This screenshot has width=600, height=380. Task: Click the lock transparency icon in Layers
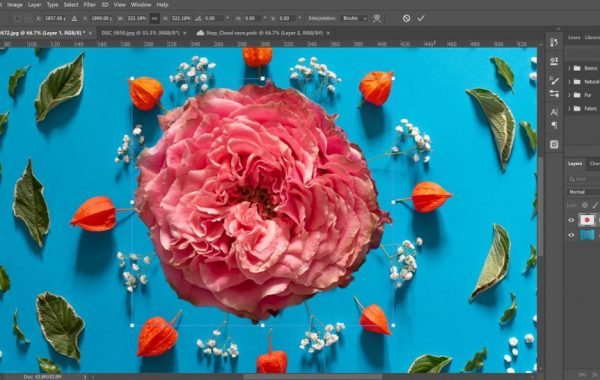pos(585,205)
